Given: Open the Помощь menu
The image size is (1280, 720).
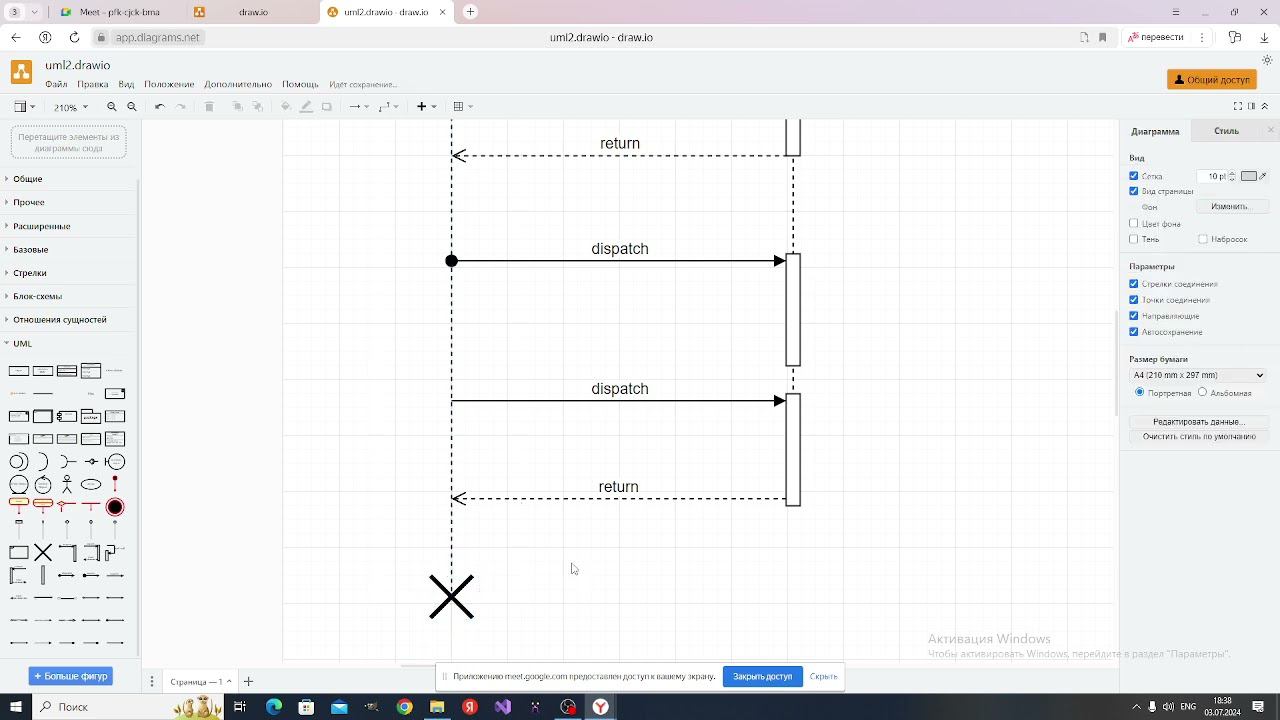Looking at the screenshot, I should tap(300, 84).
